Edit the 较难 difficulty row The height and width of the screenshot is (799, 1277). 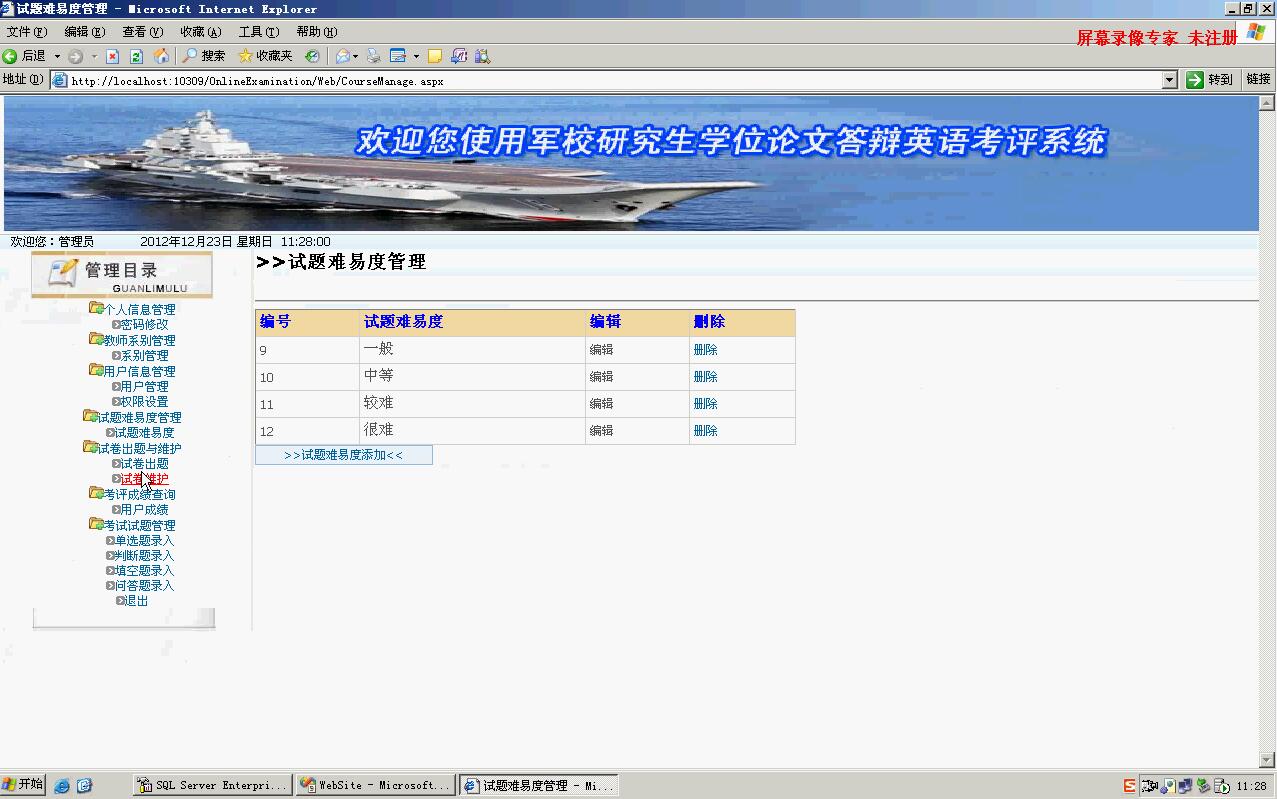coord(601,404)
